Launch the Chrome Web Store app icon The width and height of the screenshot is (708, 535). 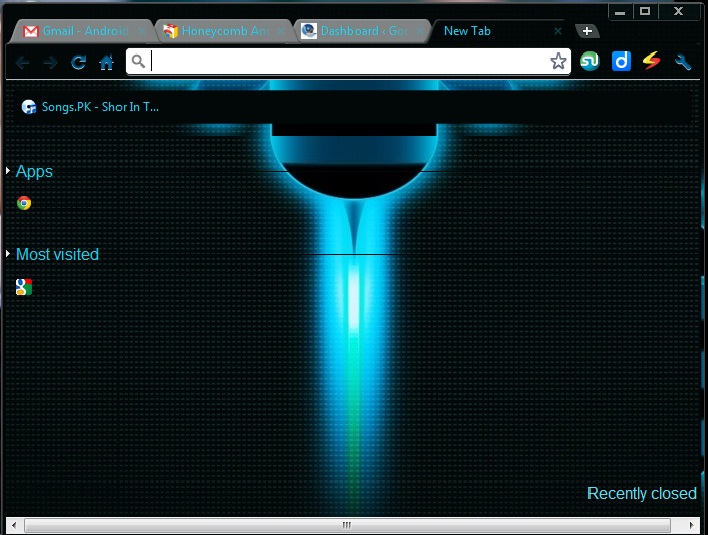(24, 203)
